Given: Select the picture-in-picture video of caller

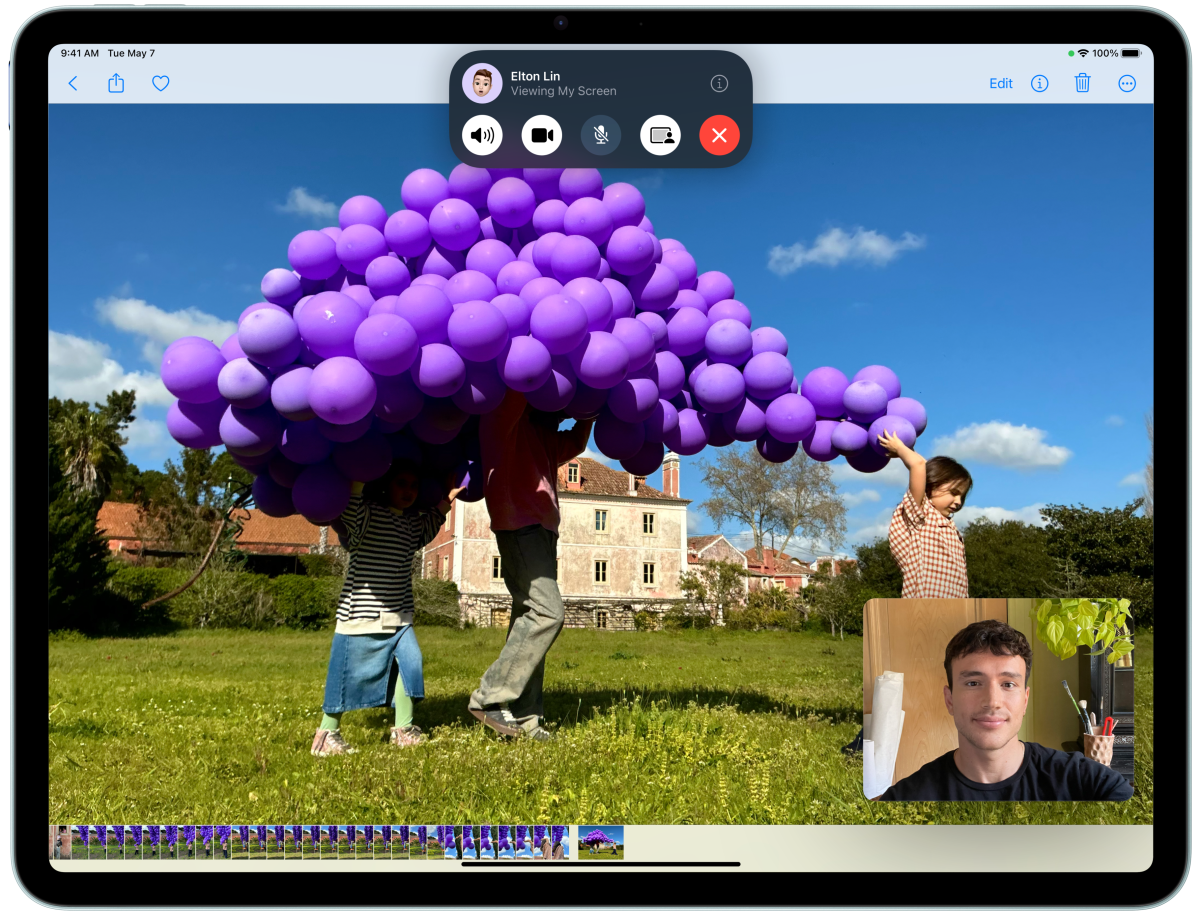Looking at the screenshot, I should point(997,699).
